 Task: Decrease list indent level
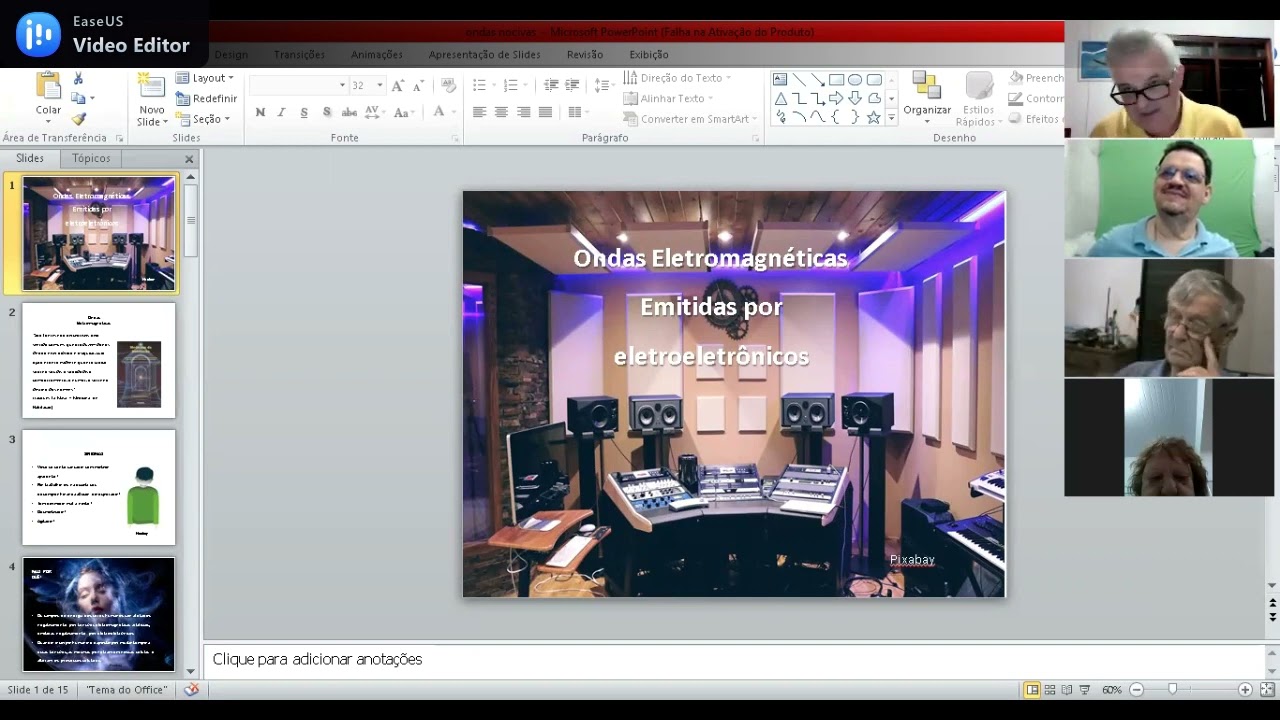click(x=551, y=85)
